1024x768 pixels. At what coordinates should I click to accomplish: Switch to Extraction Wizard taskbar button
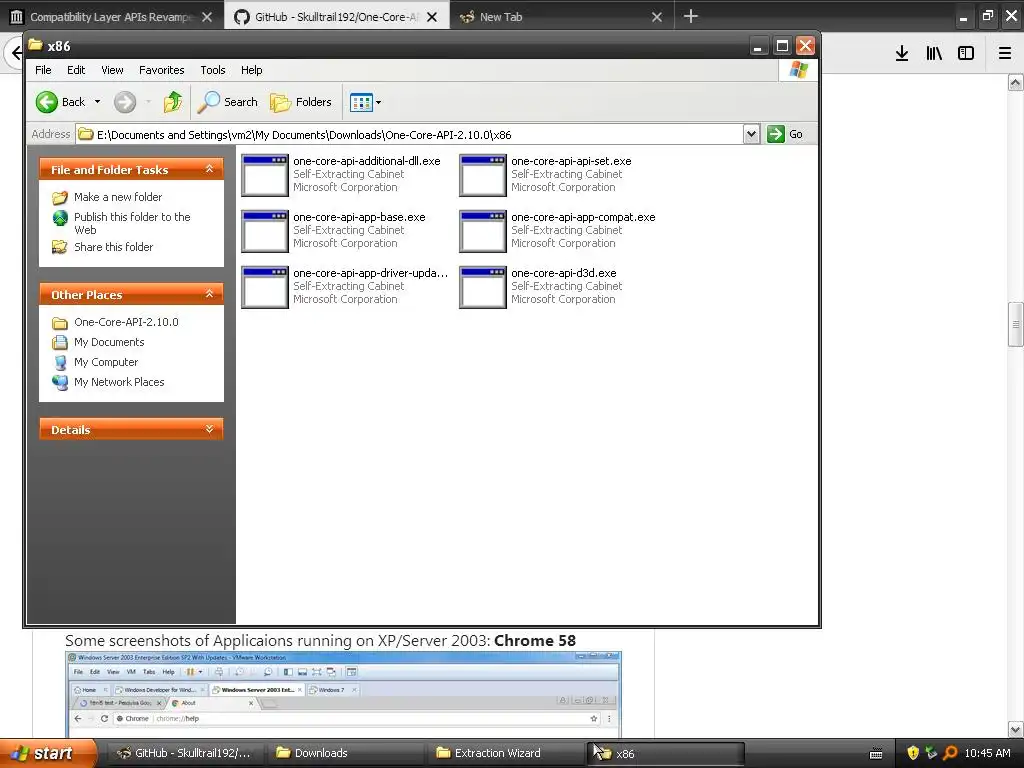[507, 754]
